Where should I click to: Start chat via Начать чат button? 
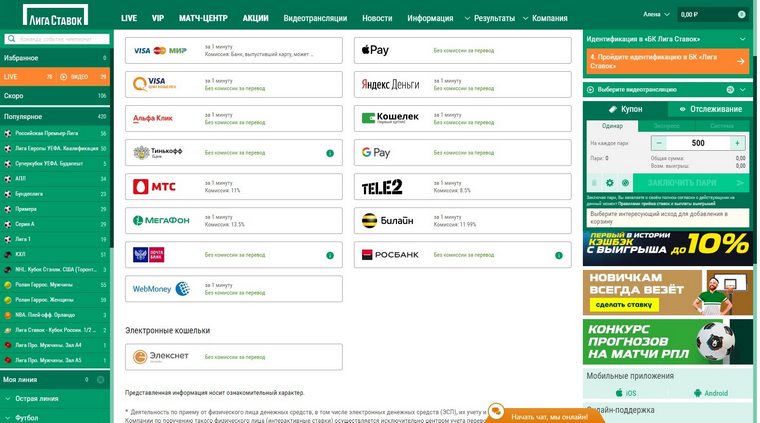pyautogui.click(x=545, y=416)
